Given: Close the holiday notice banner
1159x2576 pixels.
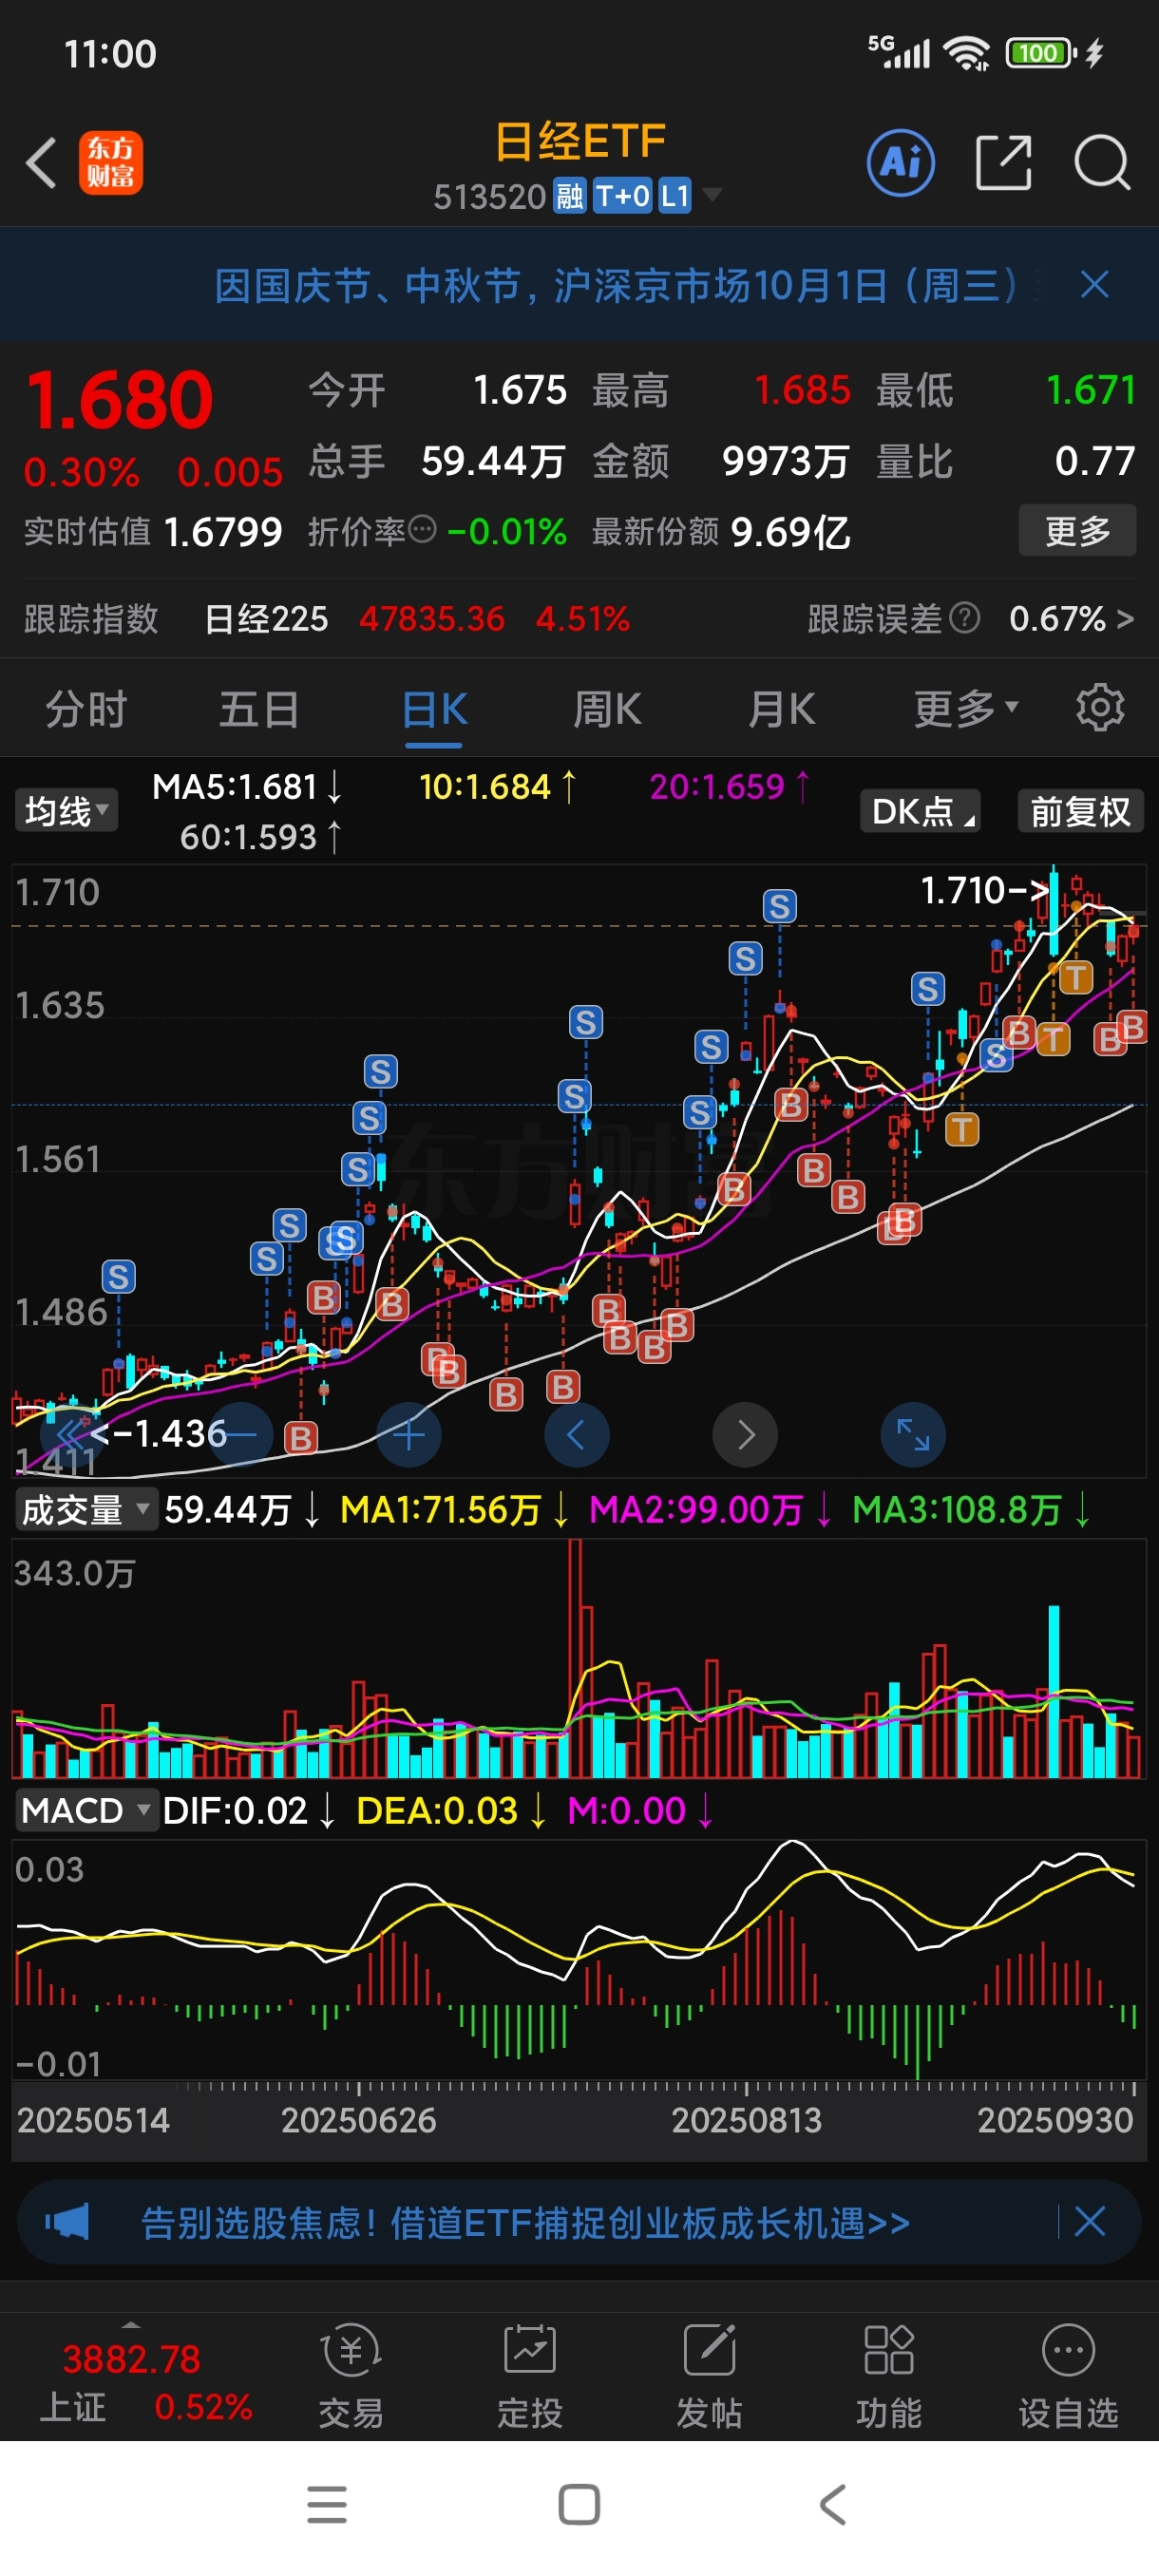Looking at the screenshot, I should pos(1095,285).
